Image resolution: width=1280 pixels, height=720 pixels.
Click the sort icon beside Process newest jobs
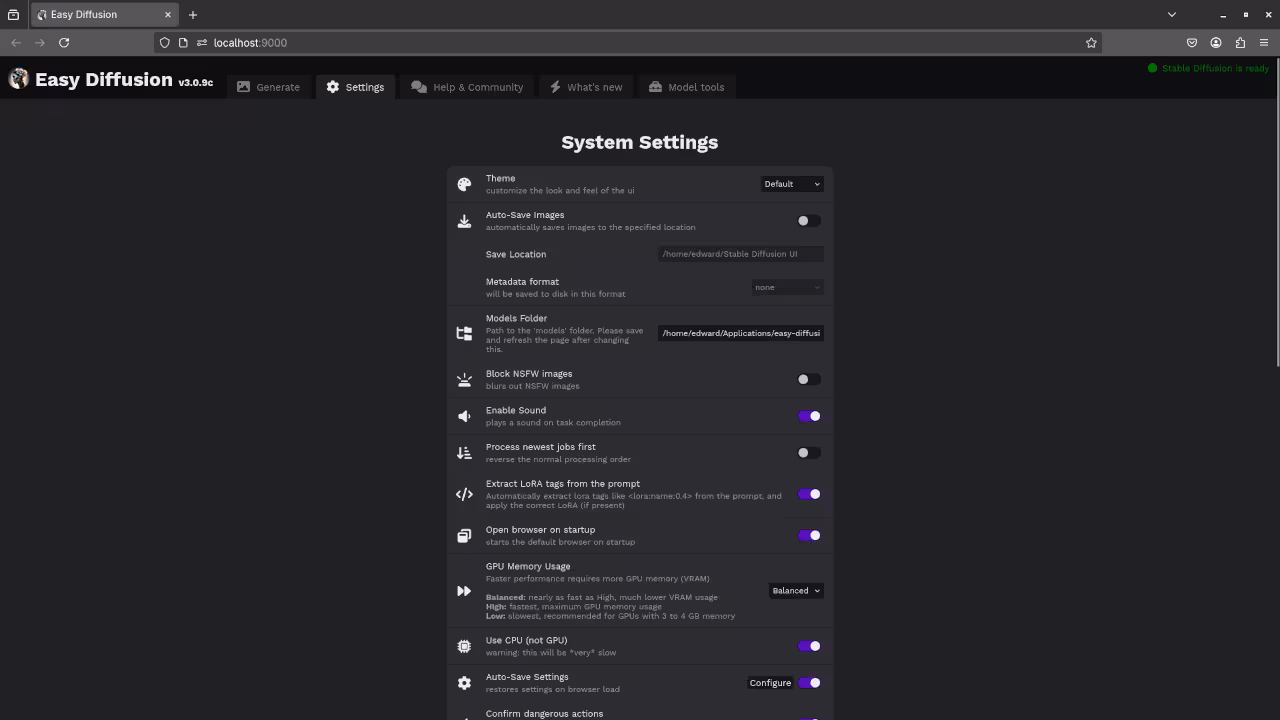pyautogui.click(x=464, y=453)
